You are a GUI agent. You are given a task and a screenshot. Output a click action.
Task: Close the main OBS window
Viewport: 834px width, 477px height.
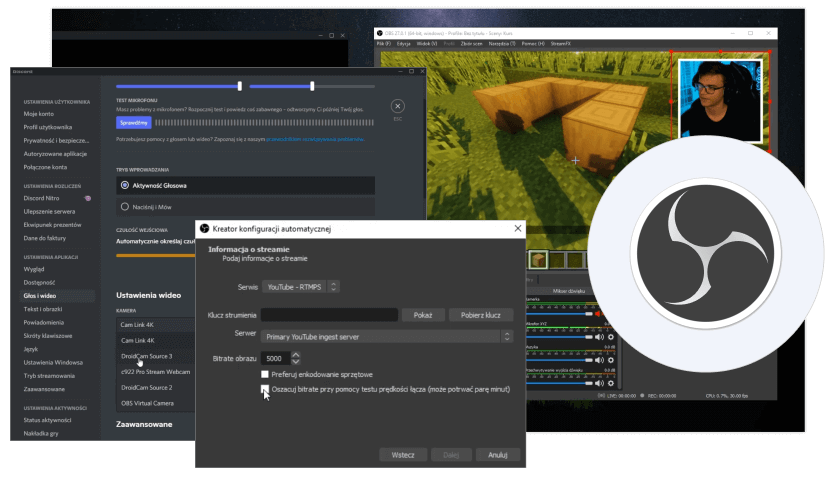pos(768,33)
